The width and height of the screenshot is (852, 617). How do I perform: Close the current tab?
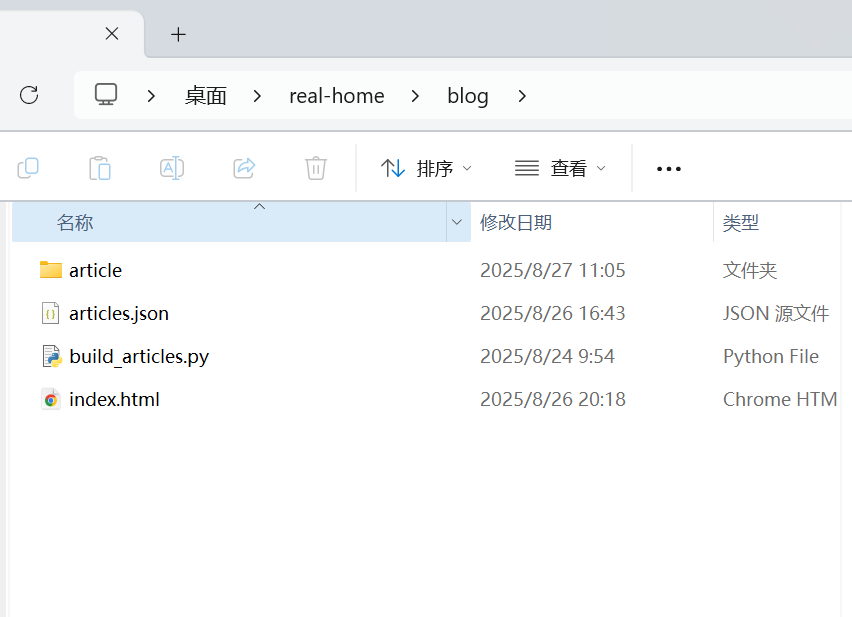[112, 34]
